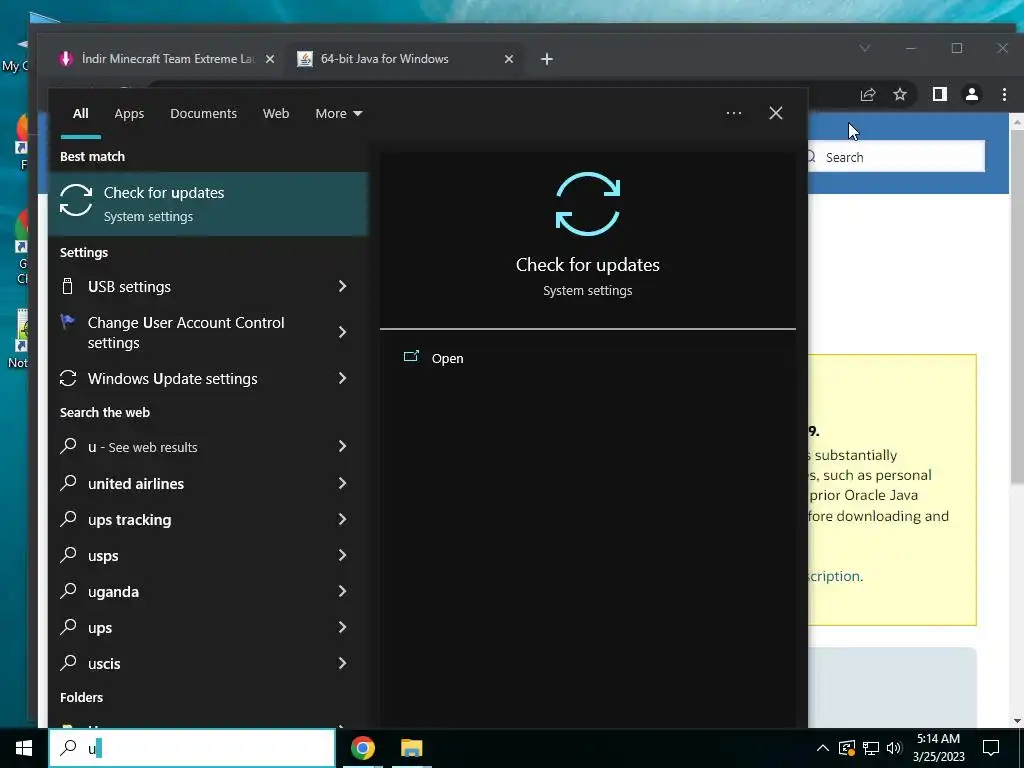Open File Explorer from the taskbar
Image resolution: width=1024 pixels, height=768 pixels.
coord(411,748)
